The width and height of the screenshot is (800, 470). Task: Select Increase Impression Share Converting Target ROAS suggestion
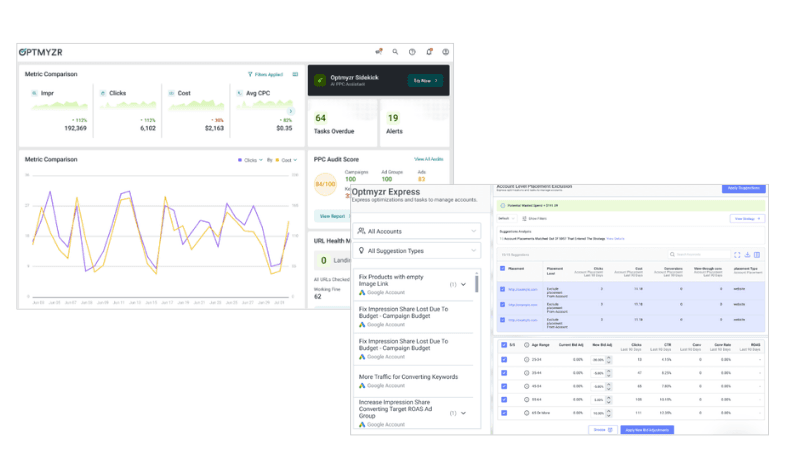(414, 413)
